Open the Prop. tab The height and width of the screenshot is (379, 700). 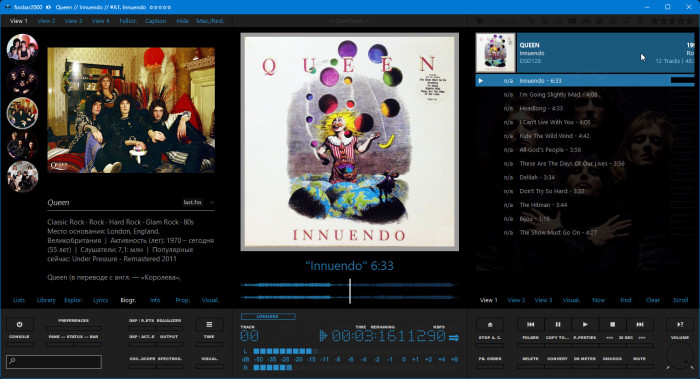tap(182, 300)
